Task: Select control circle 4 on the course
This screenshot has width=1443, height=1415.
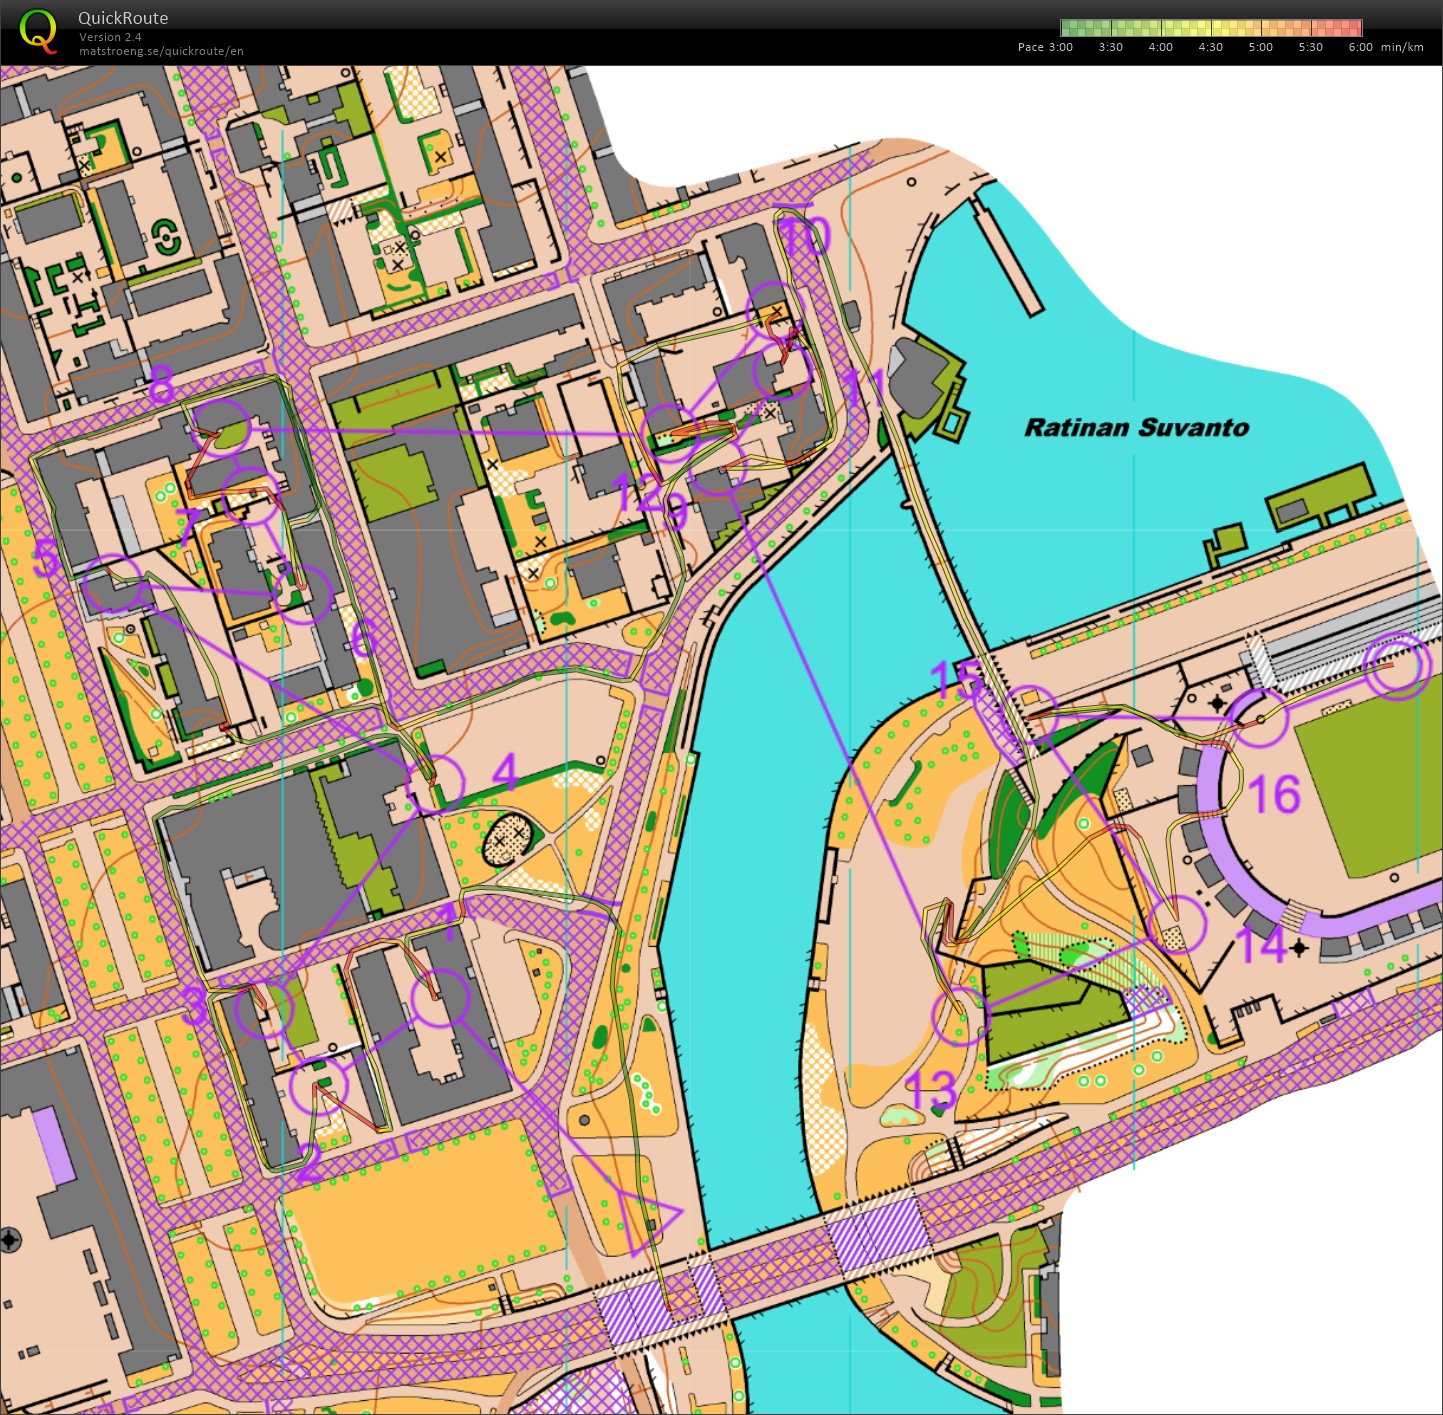Action: (437, 783)
